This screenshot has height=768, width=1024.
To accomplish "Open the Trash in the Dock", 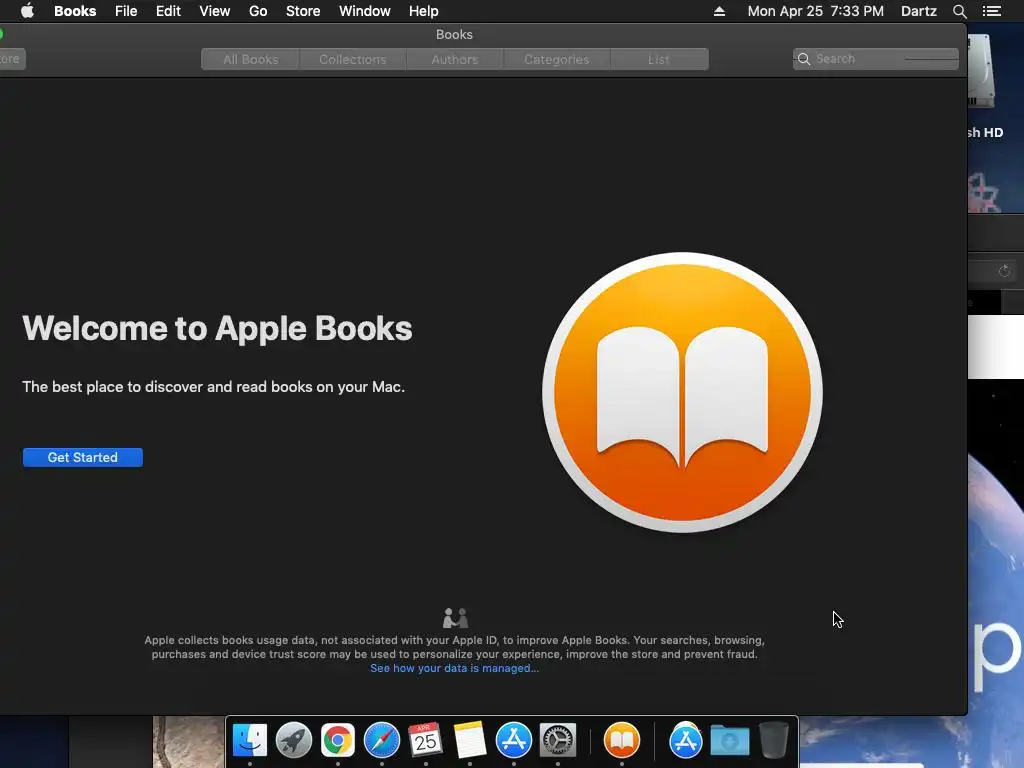I will click(x=774, y=740).
